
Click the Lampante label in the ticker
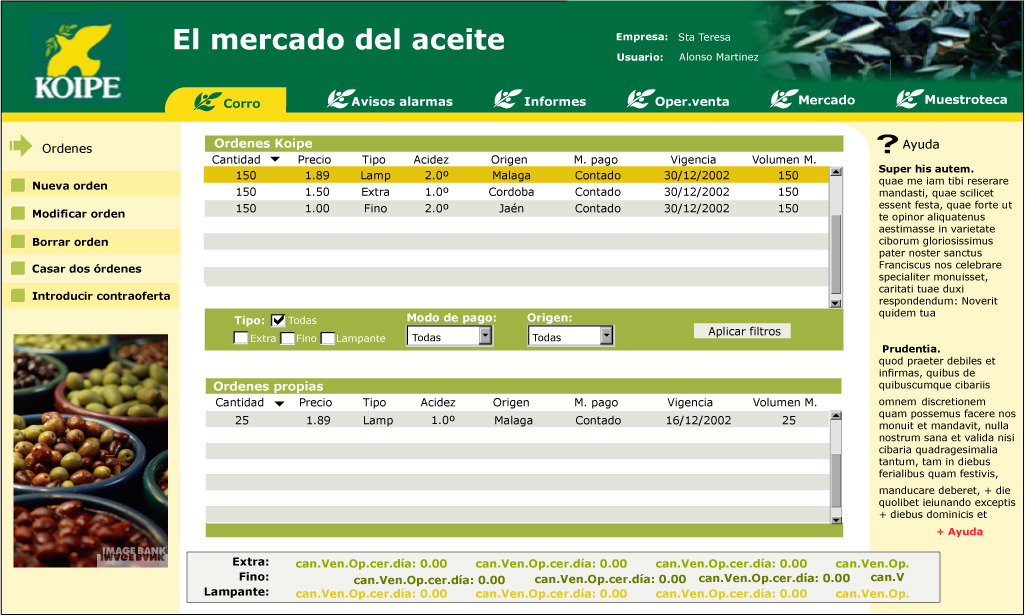pyautogui.click(x=237, y=592)
